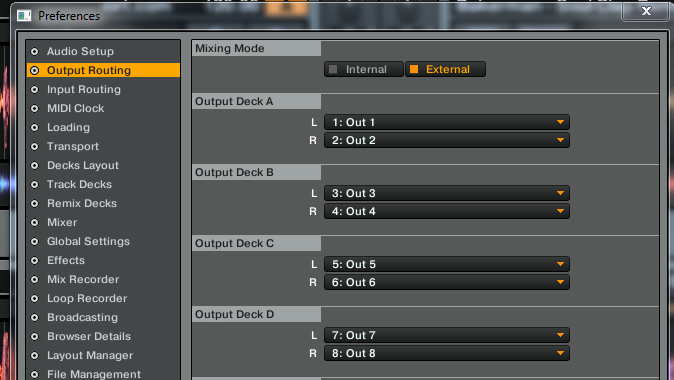
Task: Click the bullet icon next to MIDI Clock
Action: click(34, 108)
